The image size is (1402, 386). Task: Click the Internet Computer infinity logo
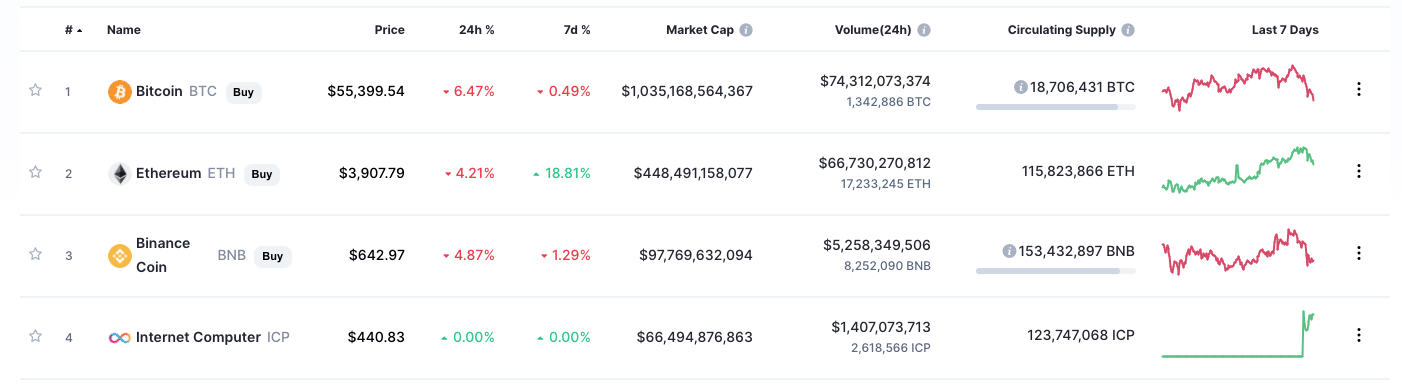pos(119,338)
